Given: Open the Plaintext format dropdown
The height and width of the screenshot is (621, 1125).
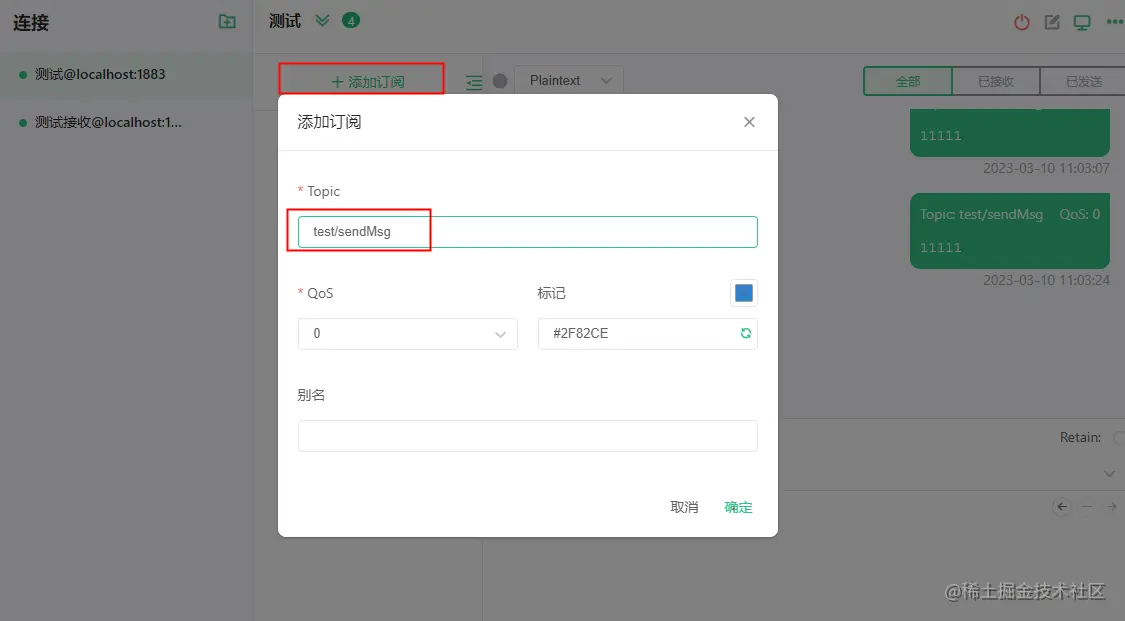Looking at the screenshot, I should coord(568,80).
